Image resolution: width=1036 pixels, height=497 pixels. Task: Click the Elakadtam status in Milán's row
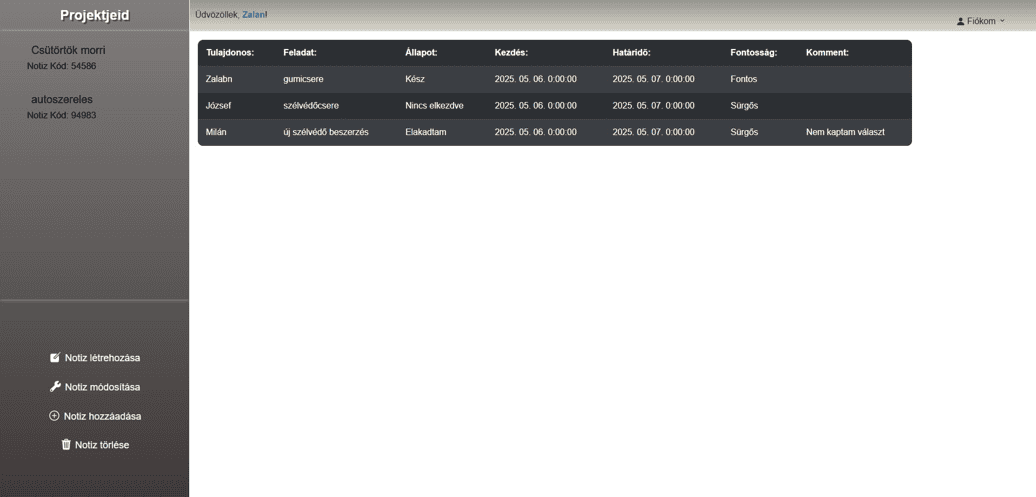point(425,132)
